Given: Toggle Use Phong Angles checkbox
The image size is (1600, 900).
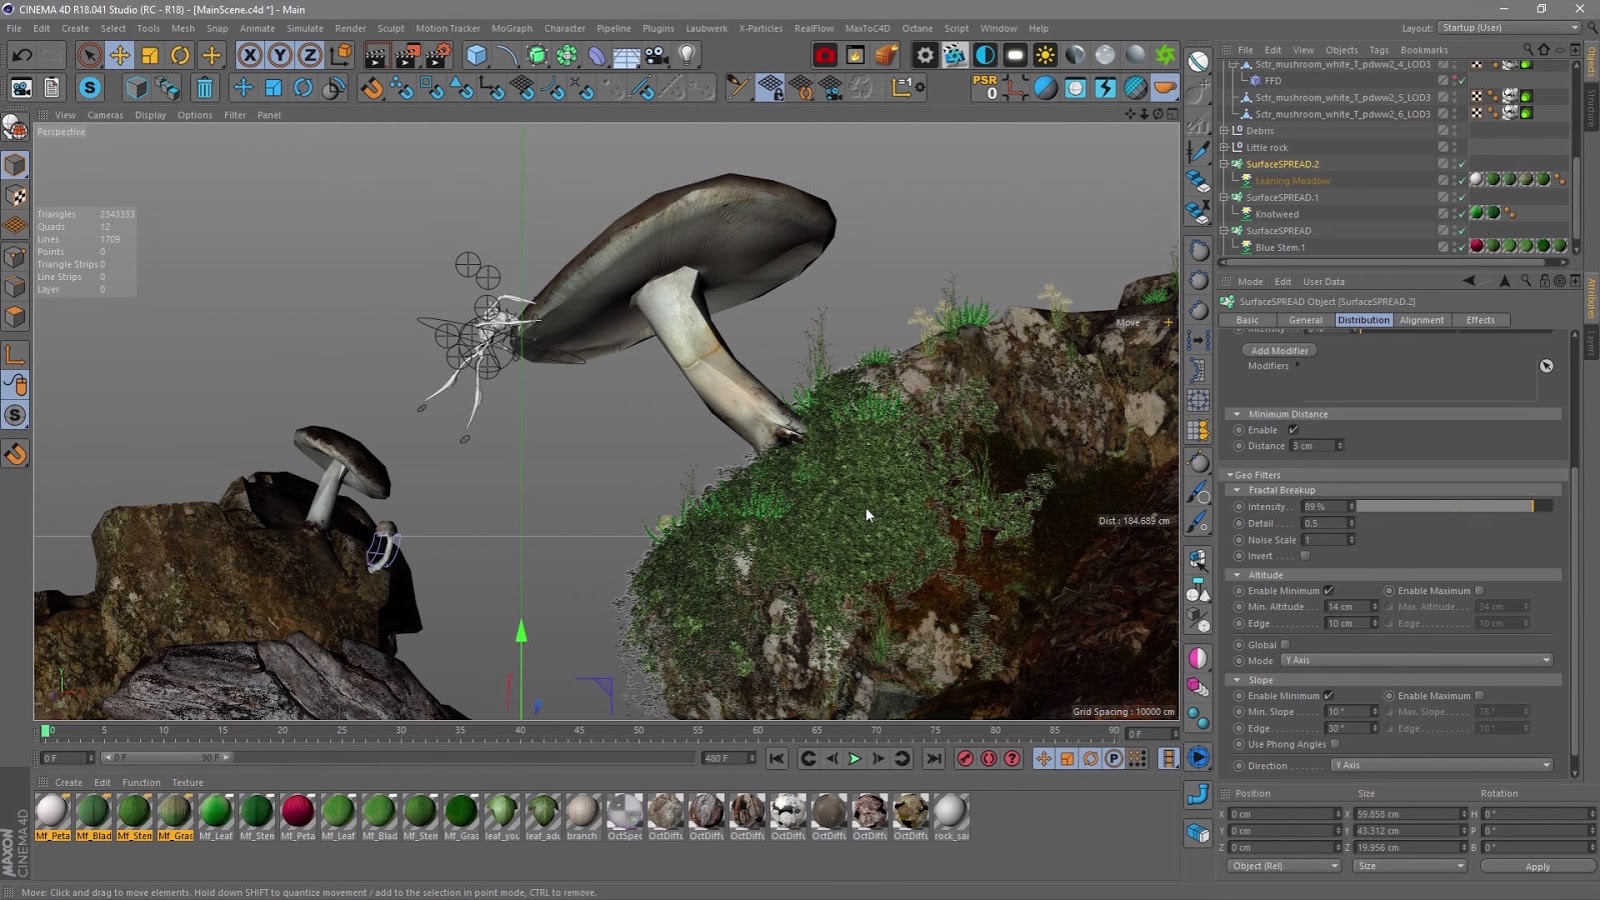Looking at the screenshot, I should coord(1335,744).
